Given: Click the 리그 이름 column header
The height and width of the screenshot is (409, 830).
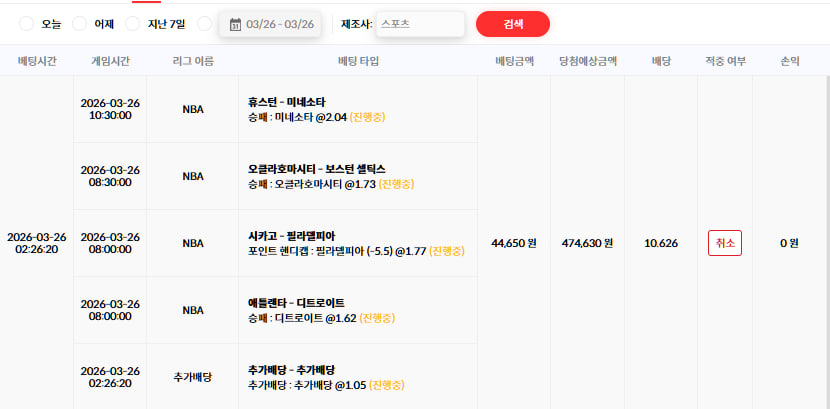Looking at the screenshot, I should coord(193,61).
